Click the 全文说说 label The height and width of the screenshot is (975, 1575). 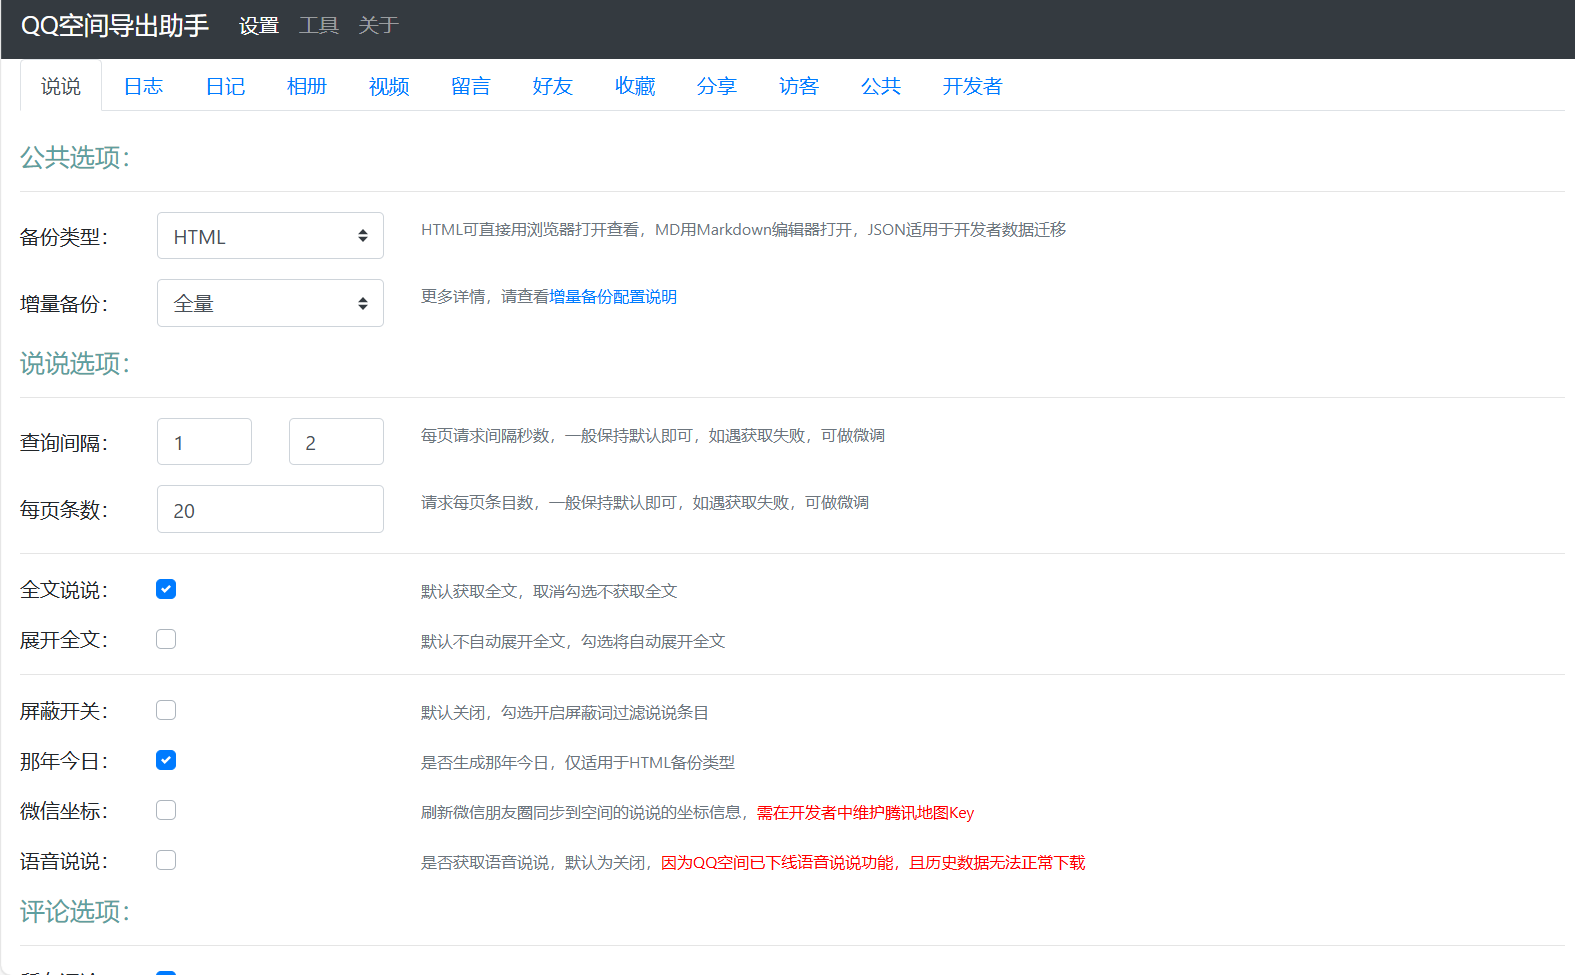(64, 590)
